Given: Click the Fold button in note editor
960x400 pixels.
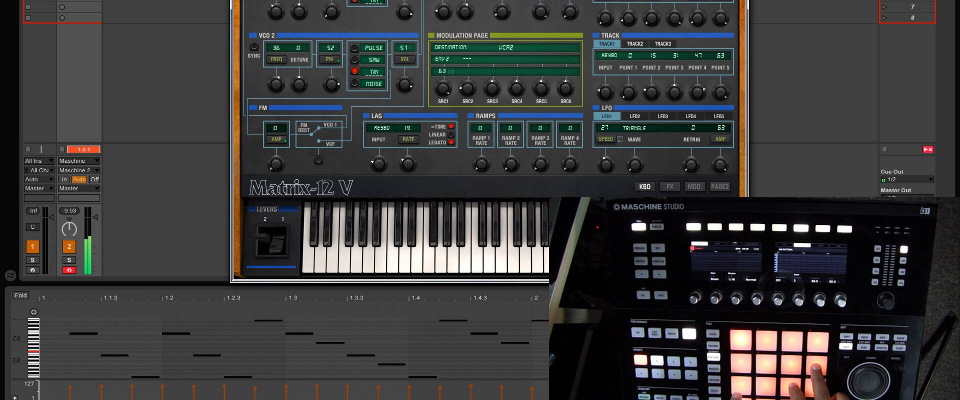Looking at the screenshot, I should (x=20, y=295).
